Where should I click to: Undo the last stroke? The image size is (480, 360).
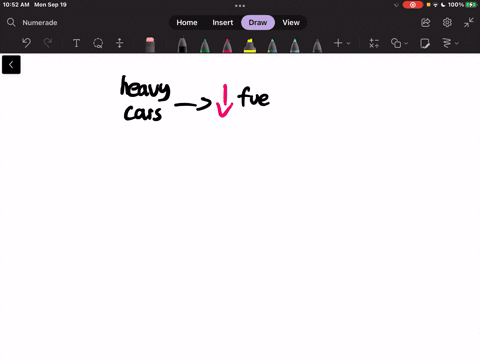(27, 43)
